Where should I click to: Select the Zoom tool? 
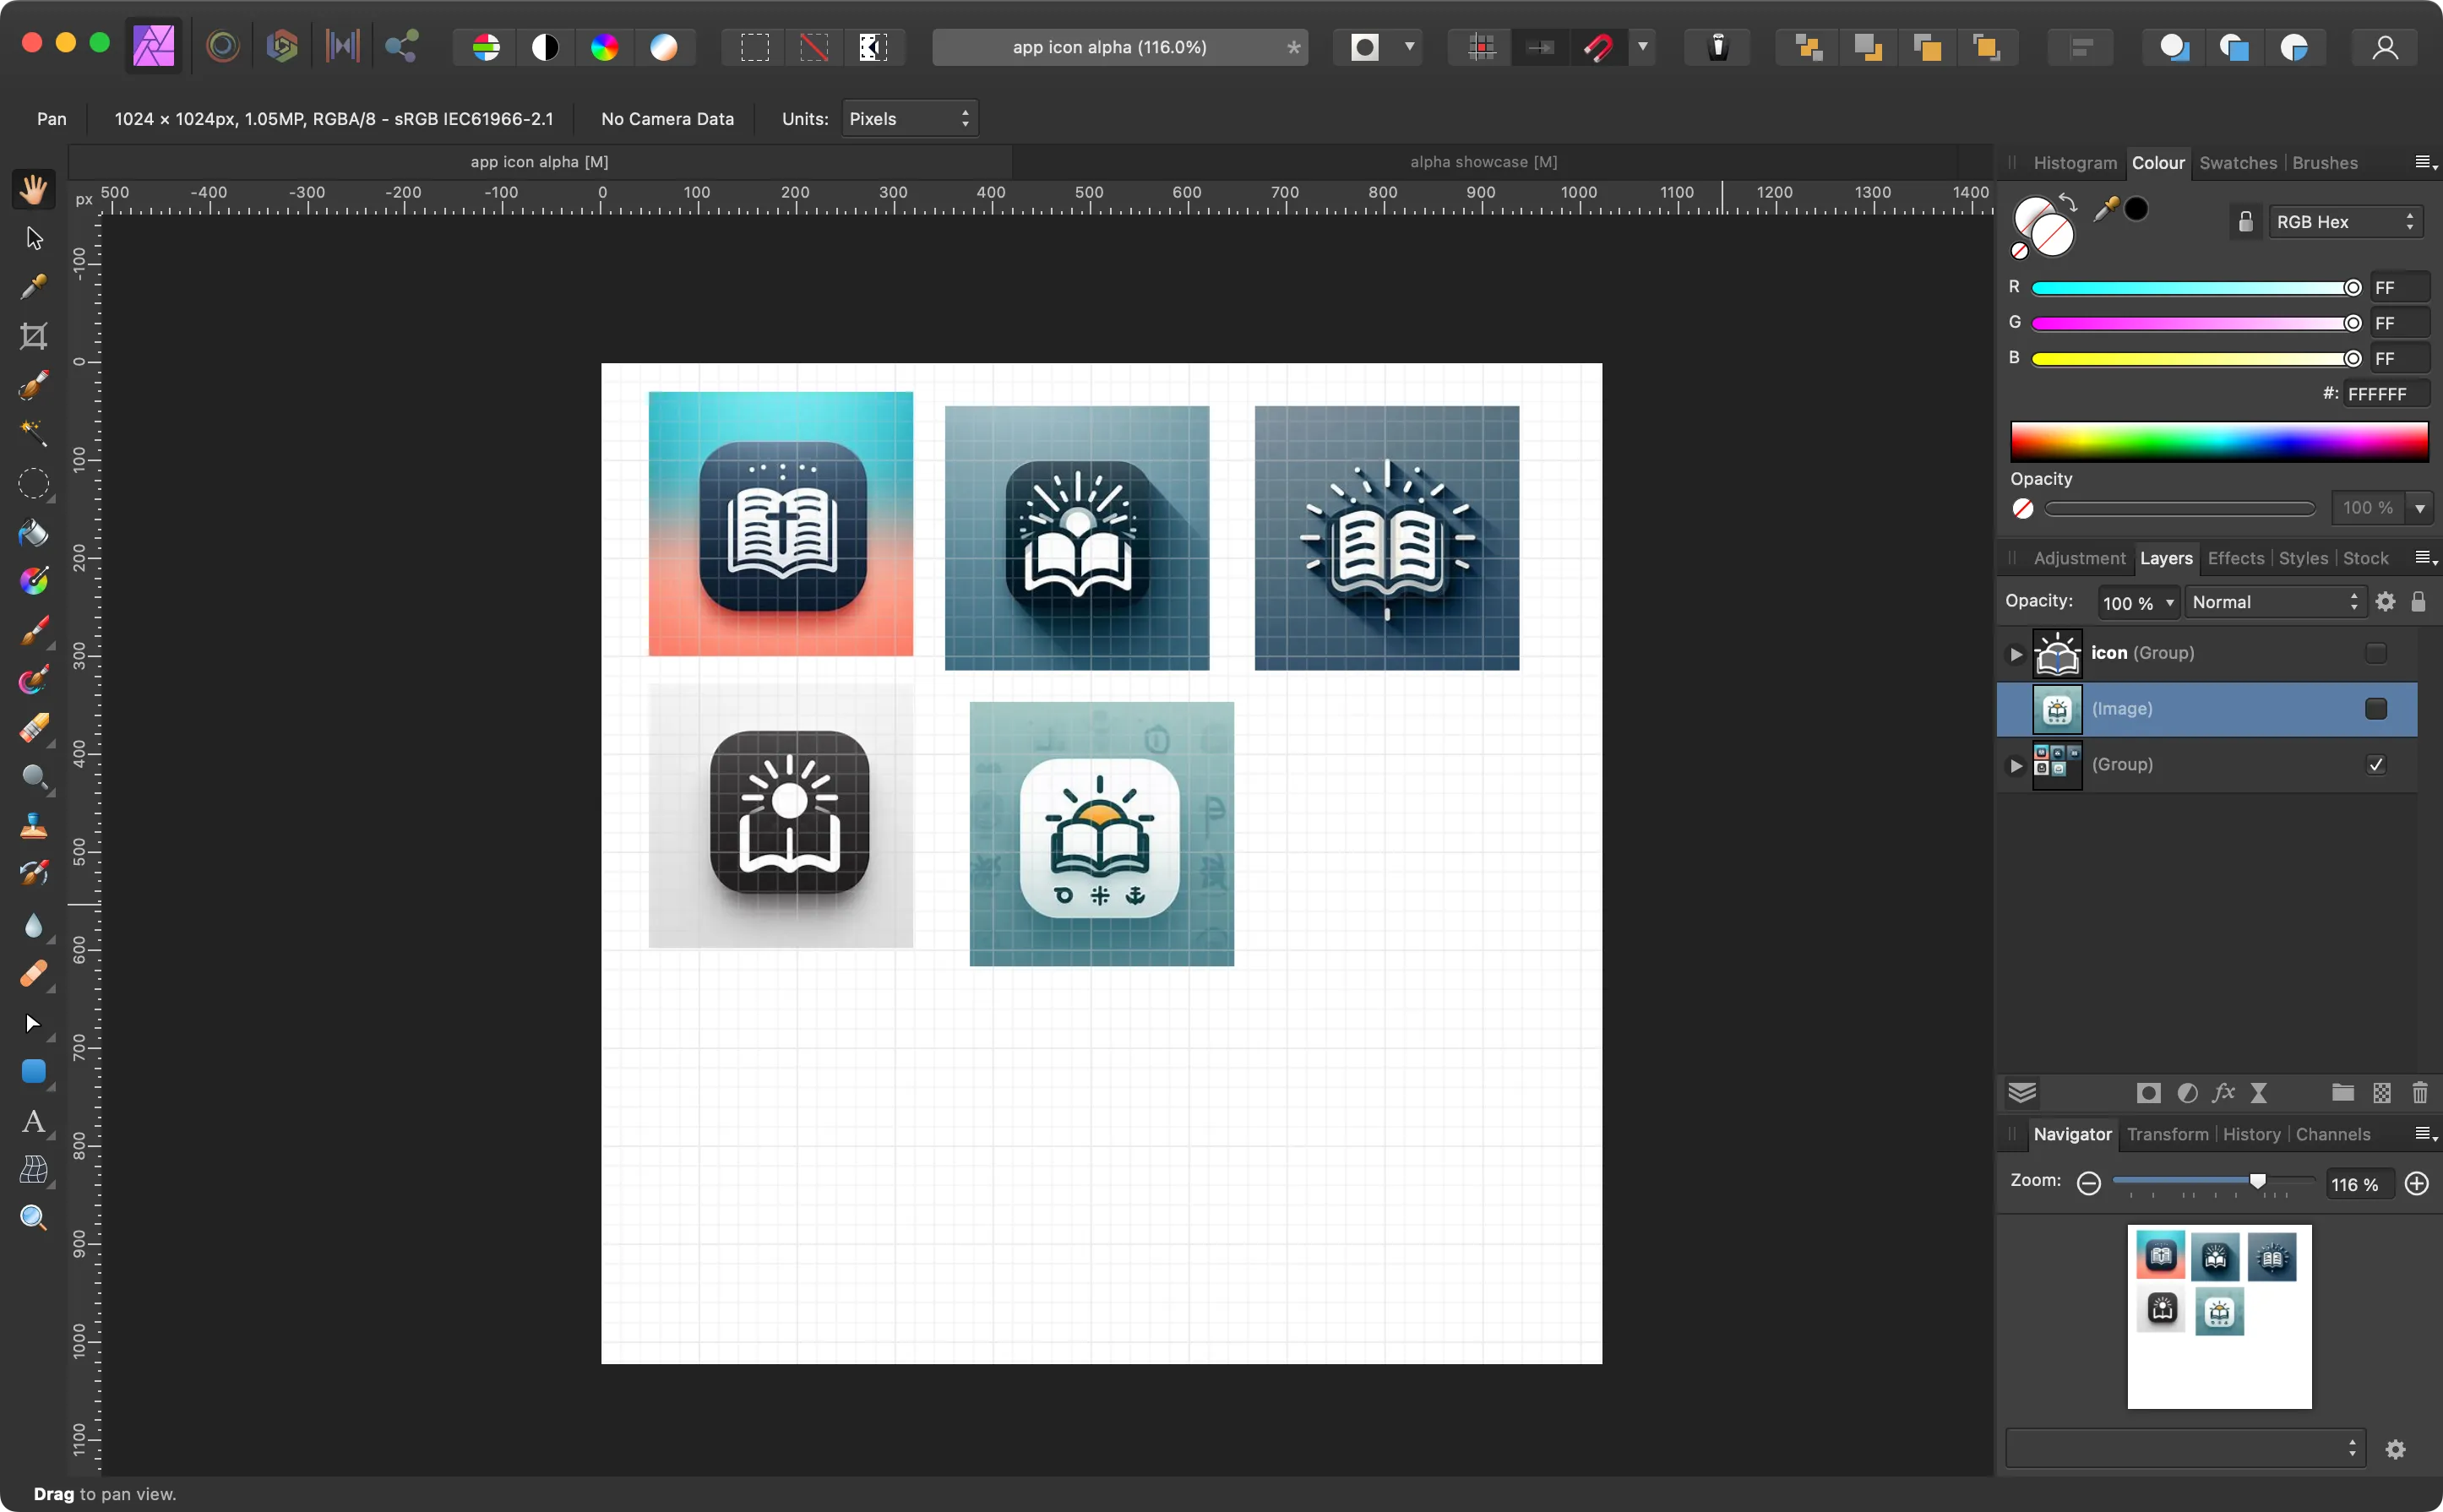pos(33,1217)
